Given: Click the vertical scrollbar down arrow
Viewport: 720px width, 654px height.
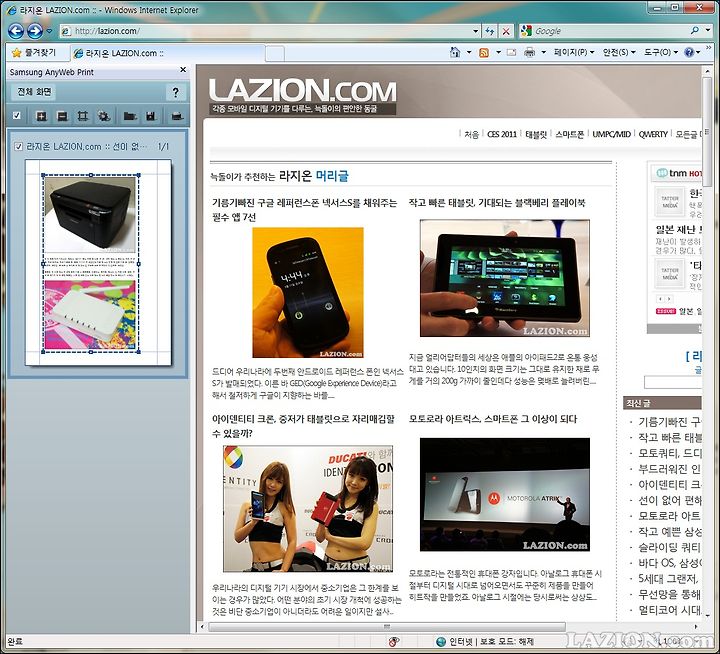Looking at the screenshot, I should pos(708,616).
